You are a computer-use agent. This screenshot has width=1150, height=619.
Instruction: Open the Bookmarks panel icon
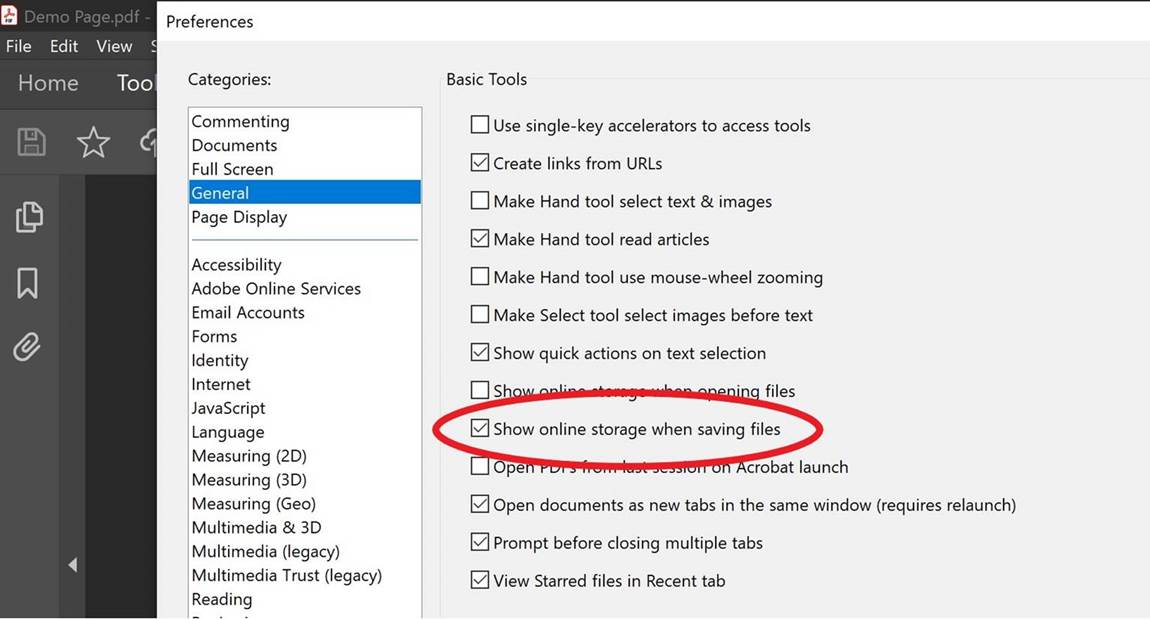(x=28, y=283)
